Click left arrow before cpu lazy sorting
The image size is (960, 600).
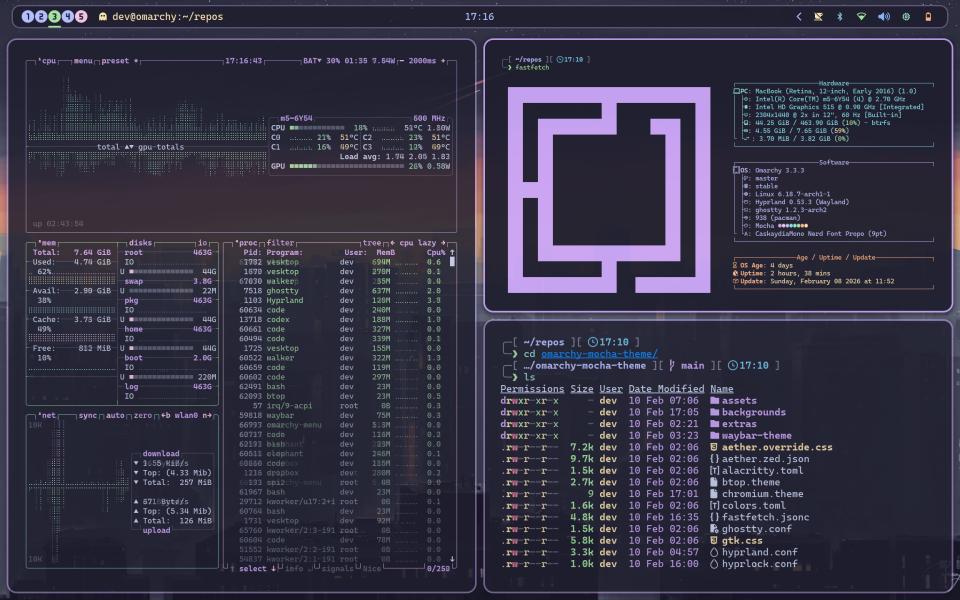click(x=392, y=243)
